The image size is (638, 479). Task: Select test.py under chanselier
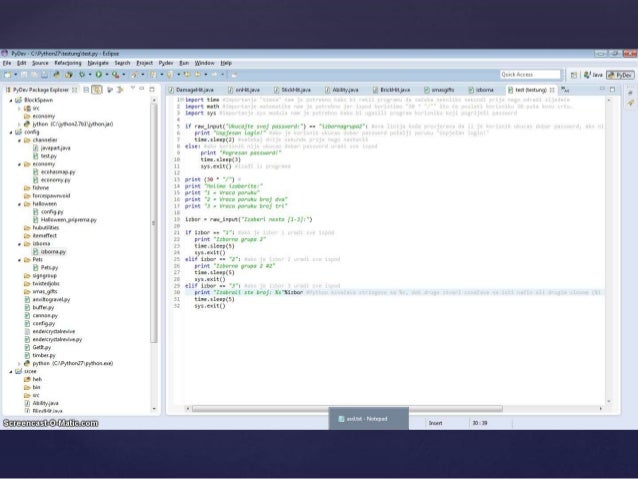(x=45, y=156)
